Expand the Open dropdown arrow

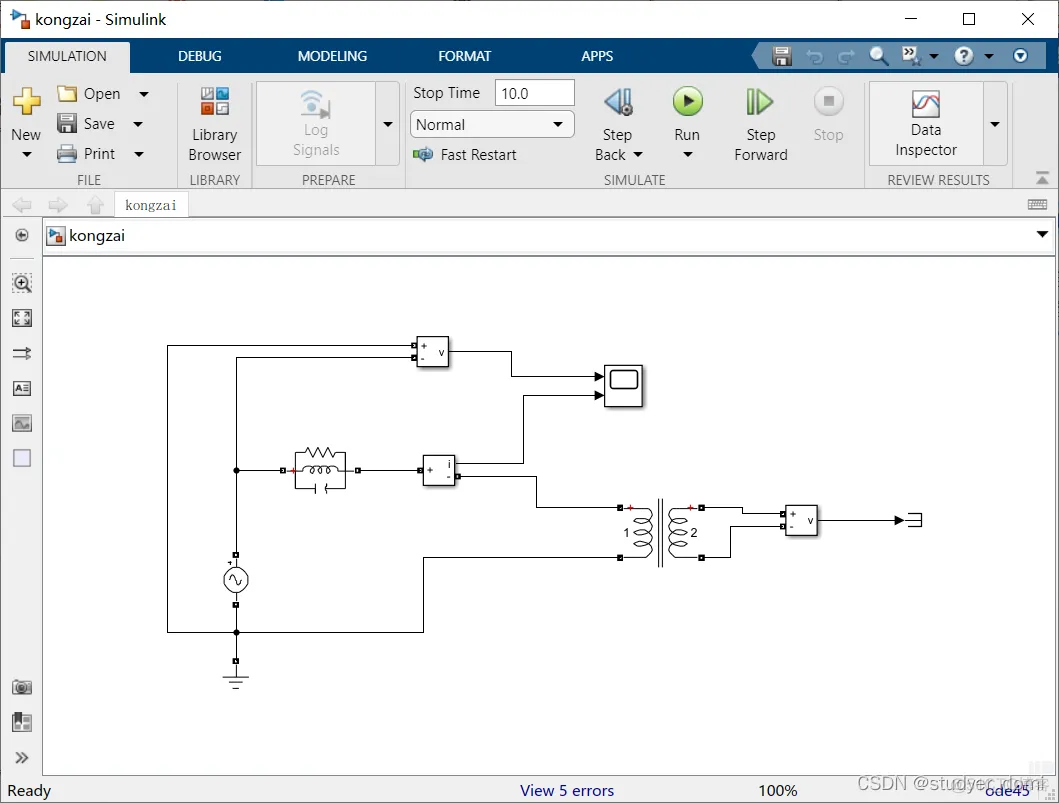(x=144, y=94)
